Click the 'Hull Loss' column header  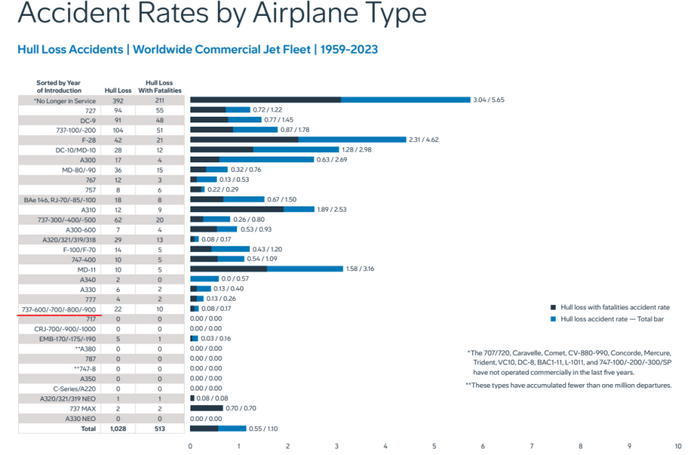coord(118,90)
